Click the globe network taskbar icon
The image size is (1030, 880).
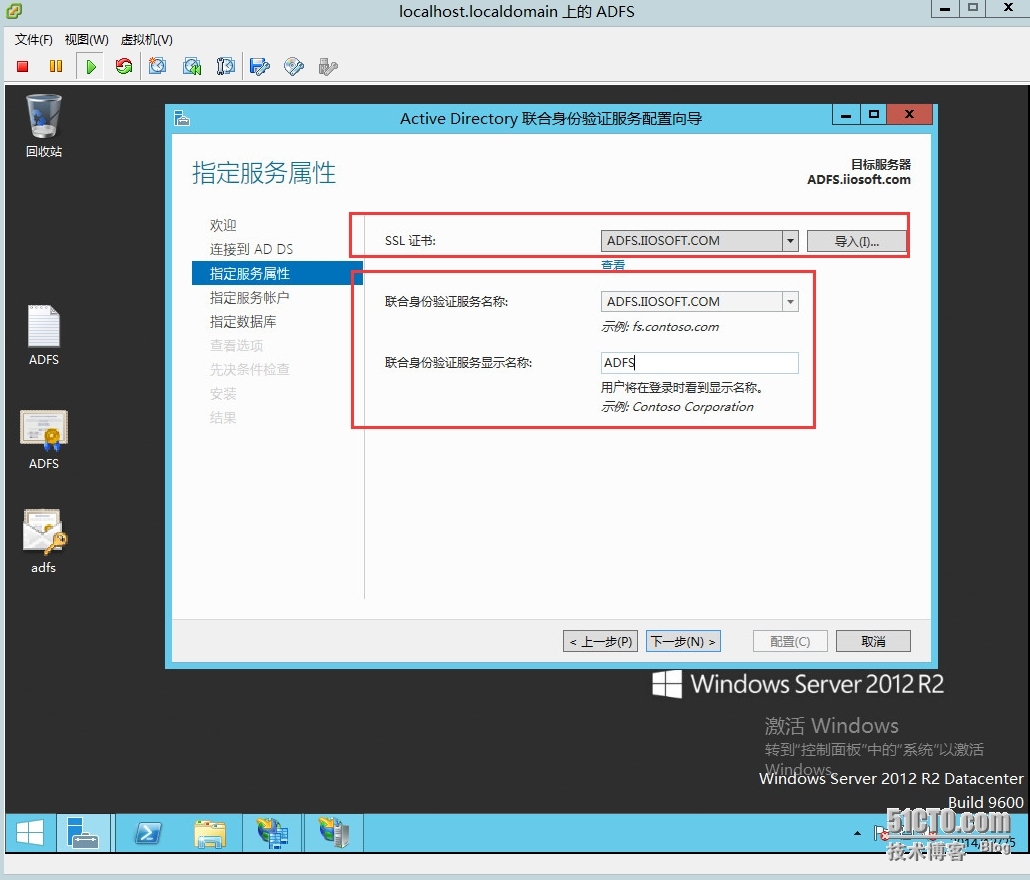pos(273,833)
